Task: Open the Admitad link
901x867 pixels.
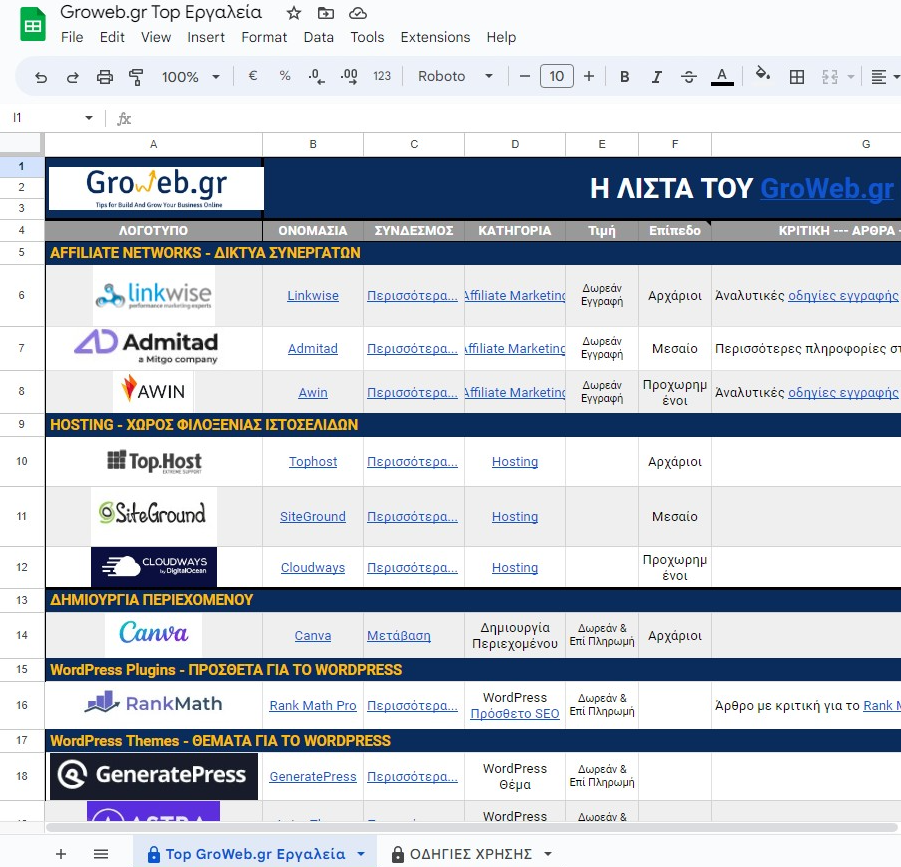Action: (313, 348)
